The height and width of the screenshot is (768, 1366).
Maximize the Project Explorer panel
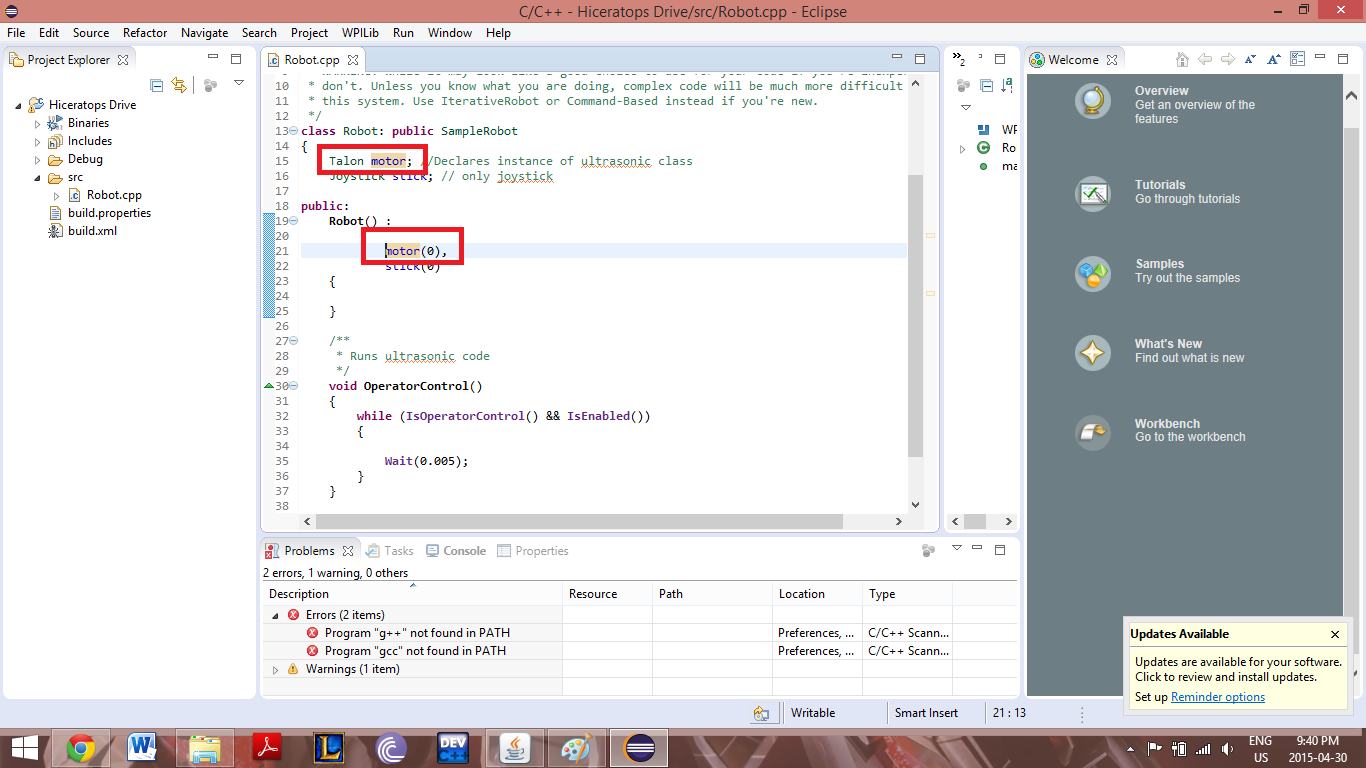point(236,59)
